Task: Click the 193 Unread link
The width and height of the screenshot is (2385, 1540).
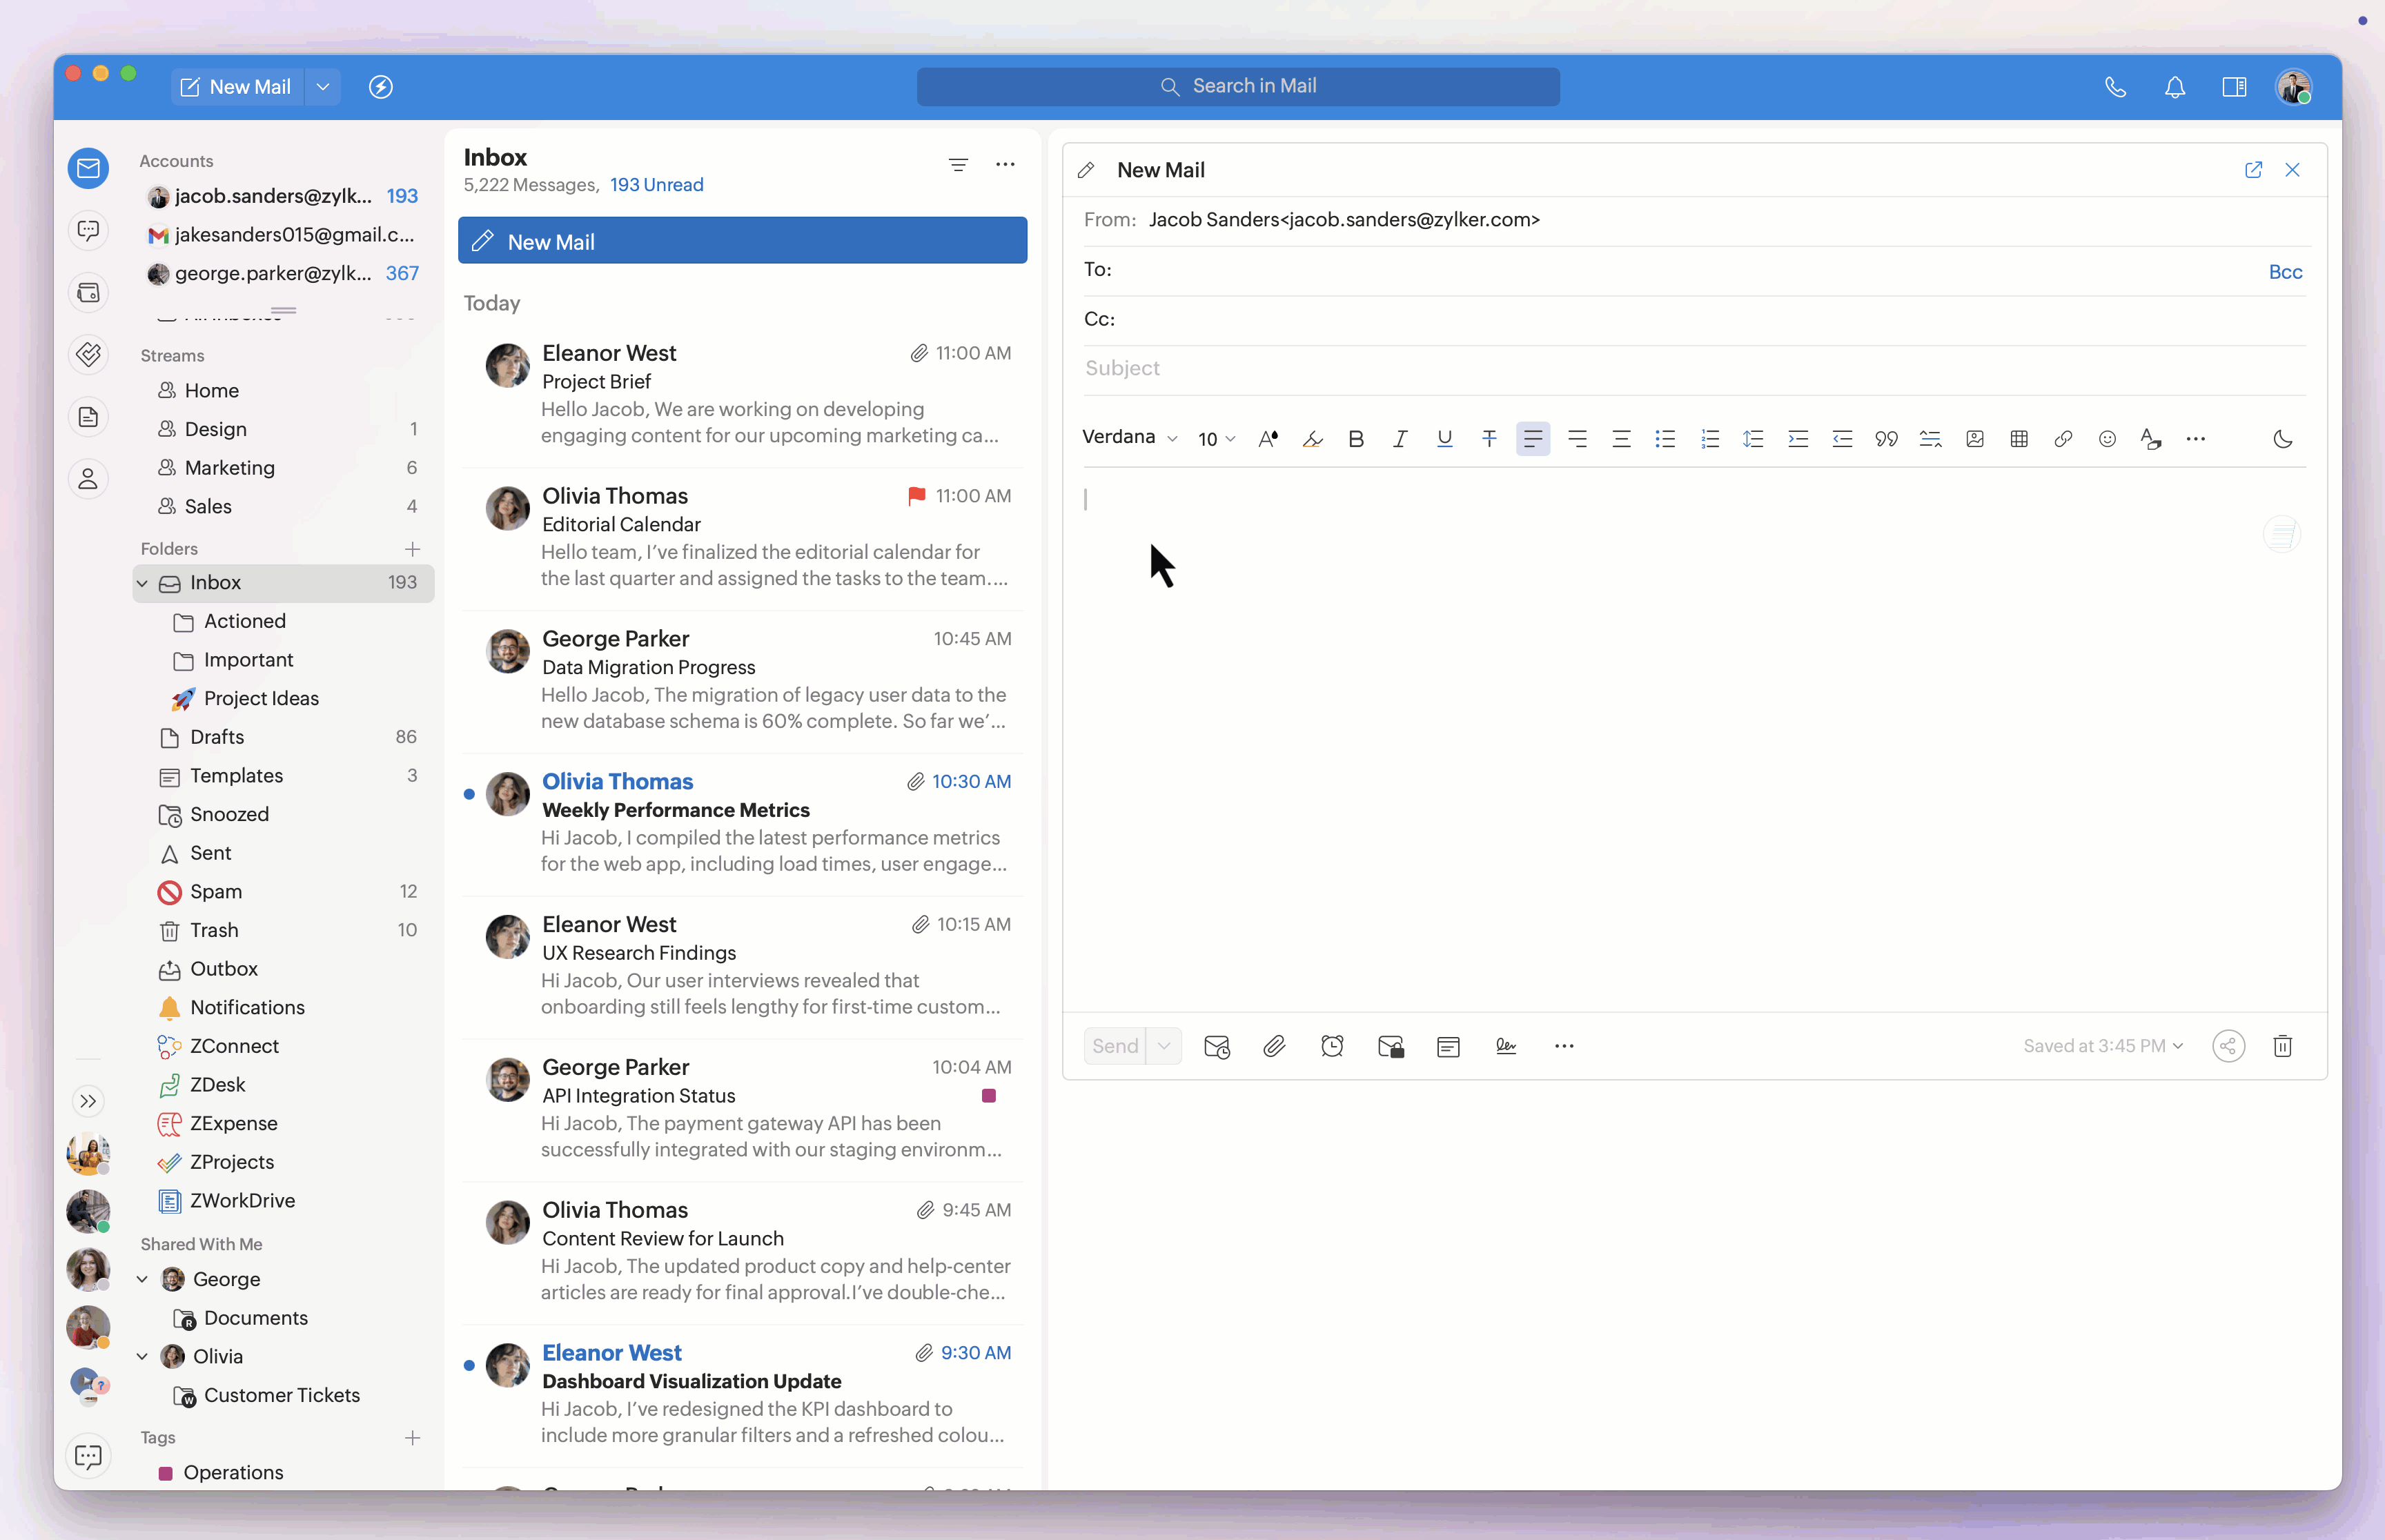Action: 656,184
